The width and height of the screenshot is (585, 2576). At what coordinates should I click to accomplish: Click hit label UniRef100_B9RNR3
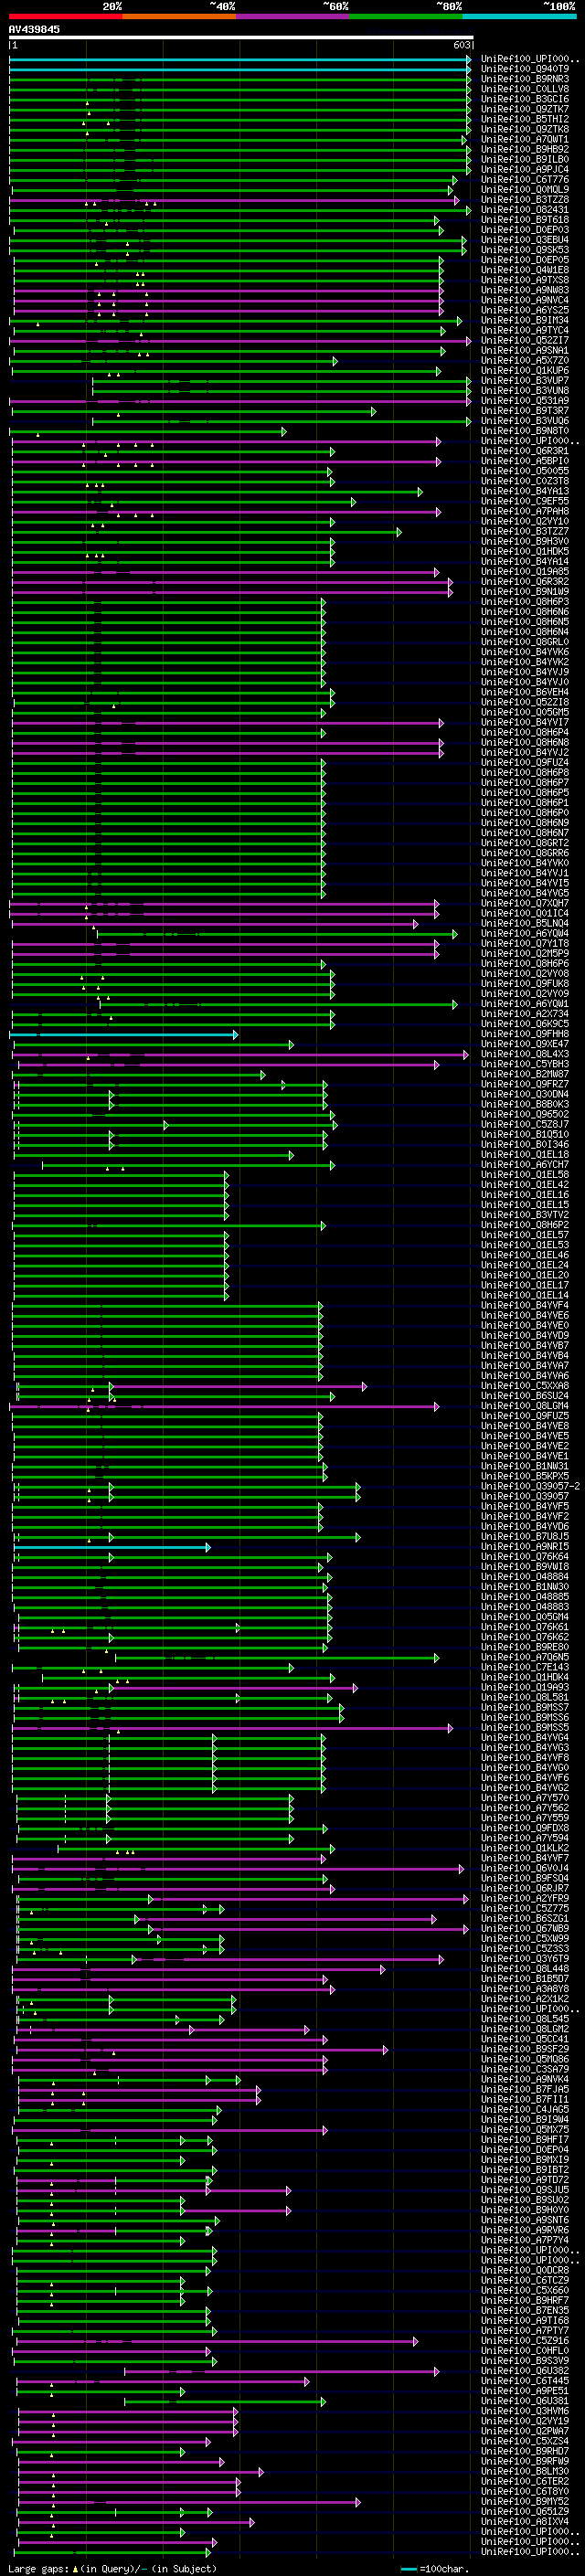[525, 79]
